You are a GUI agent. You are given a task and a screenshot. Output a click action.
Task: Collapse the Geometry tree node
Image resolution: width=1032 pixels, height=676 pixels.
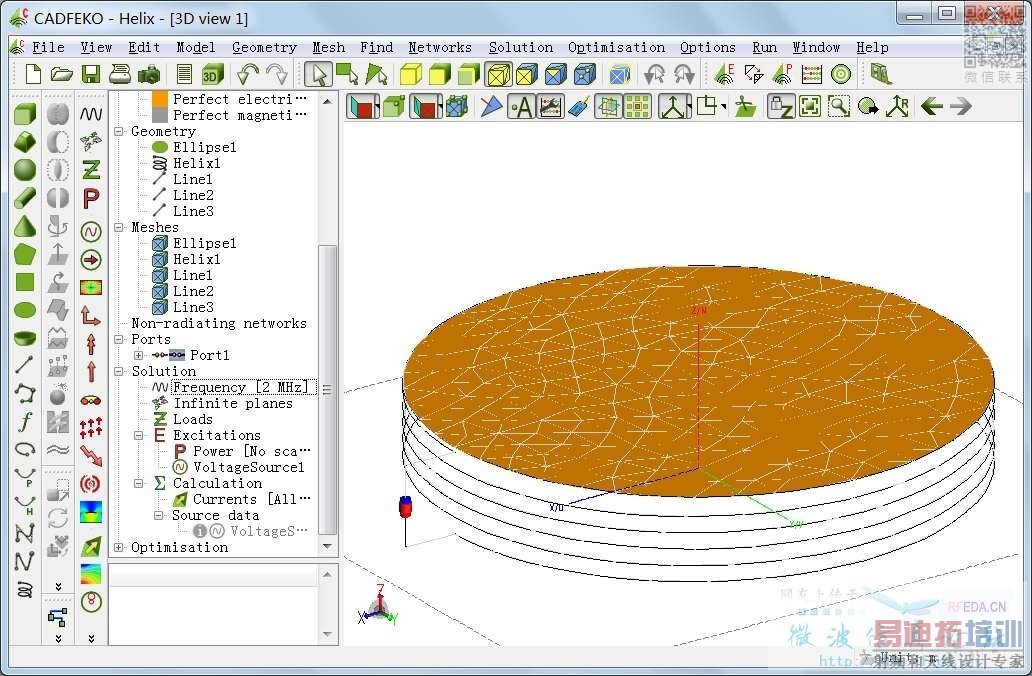[119, 132]
